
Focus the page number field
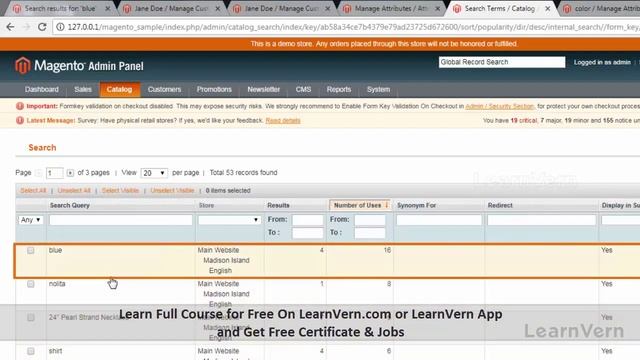click(54, 173)
